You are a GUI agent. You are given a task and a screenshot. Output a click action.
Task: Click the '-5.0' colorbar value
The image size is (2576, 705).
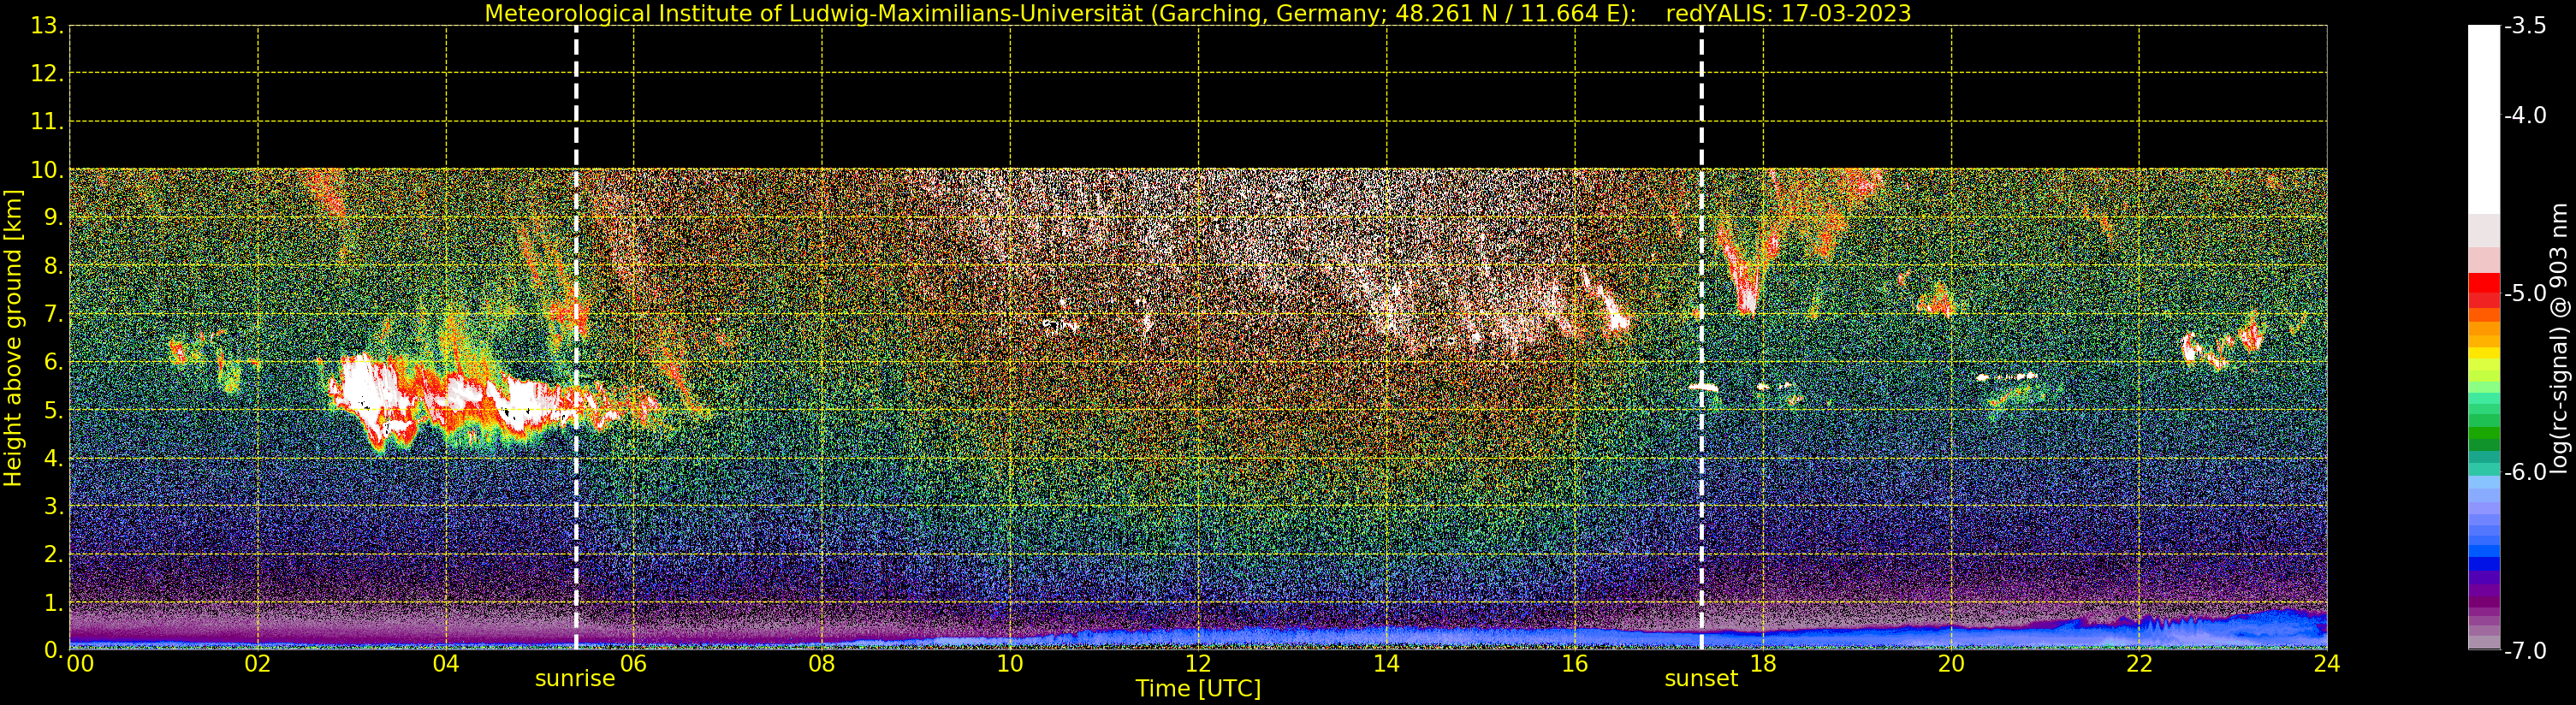tap(2526, 293)
